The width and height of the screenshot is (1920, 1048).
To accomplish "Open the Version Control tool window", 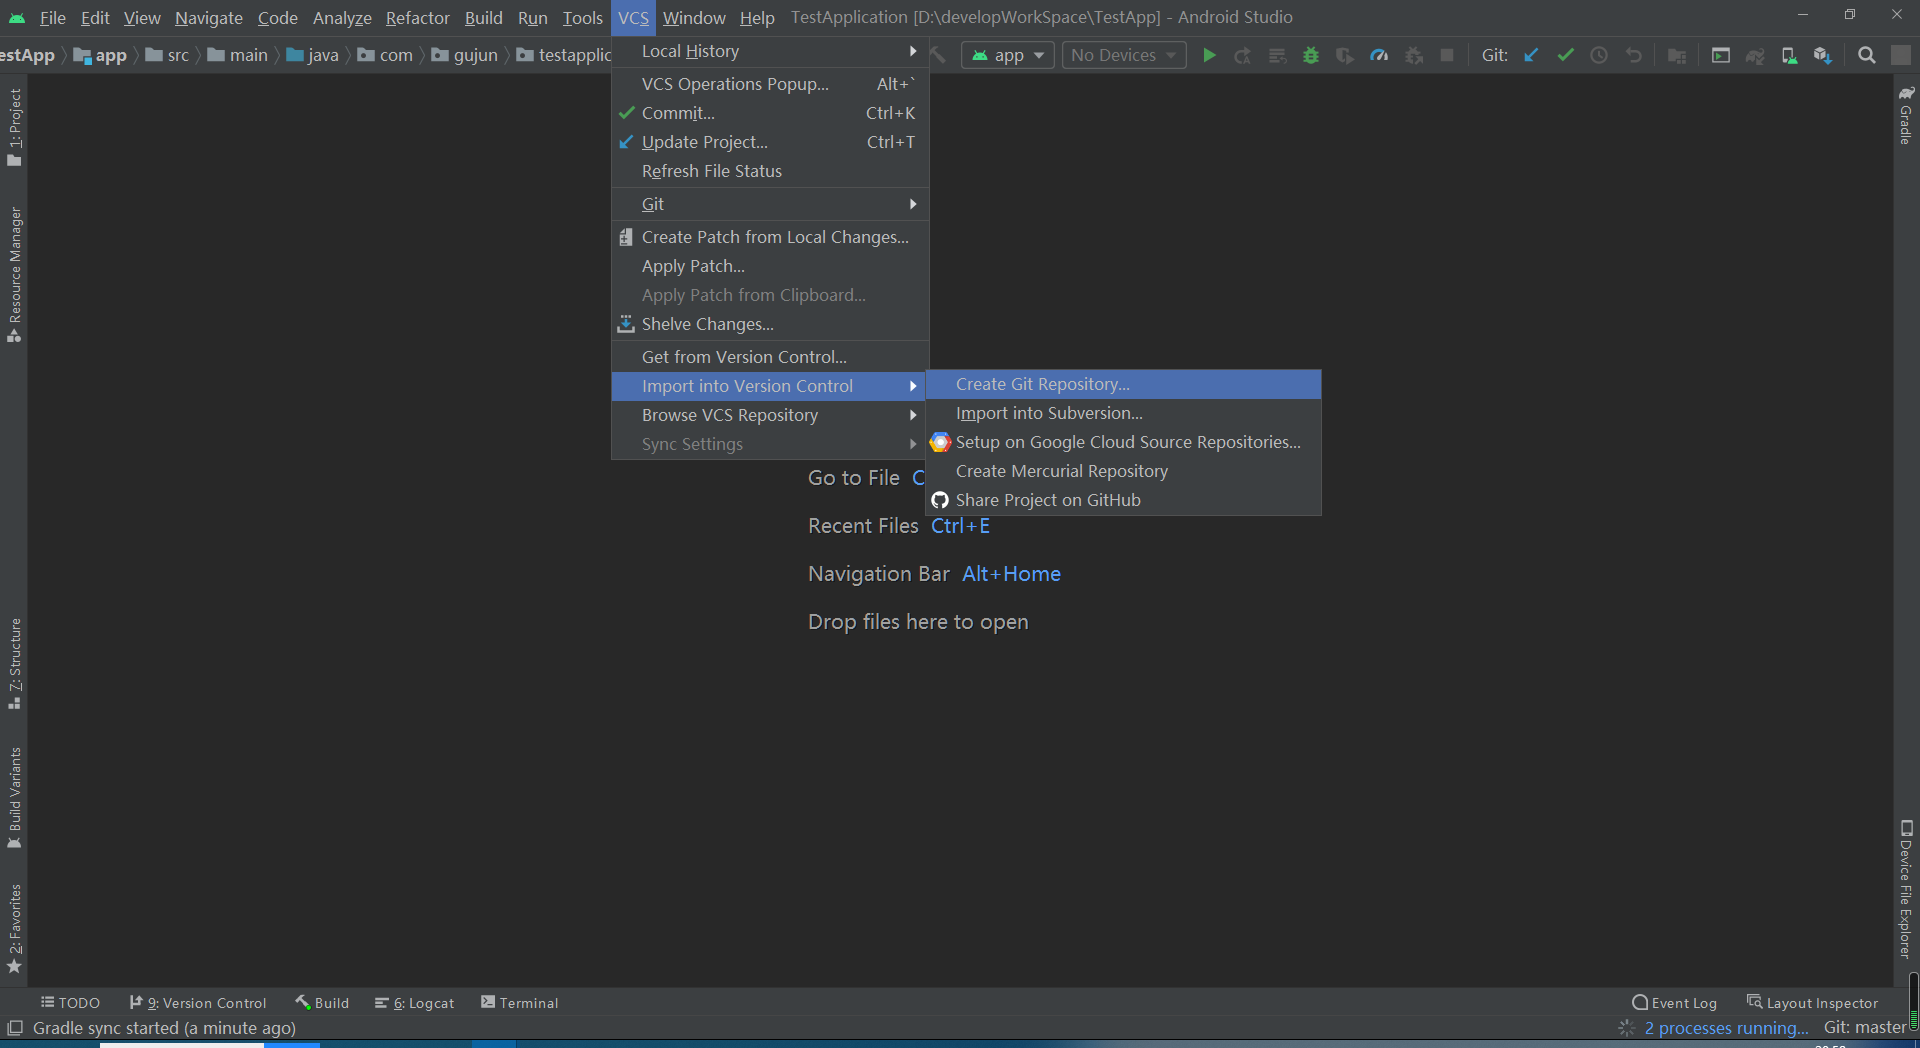I will pyautogui.click(x=198, y=1003).
